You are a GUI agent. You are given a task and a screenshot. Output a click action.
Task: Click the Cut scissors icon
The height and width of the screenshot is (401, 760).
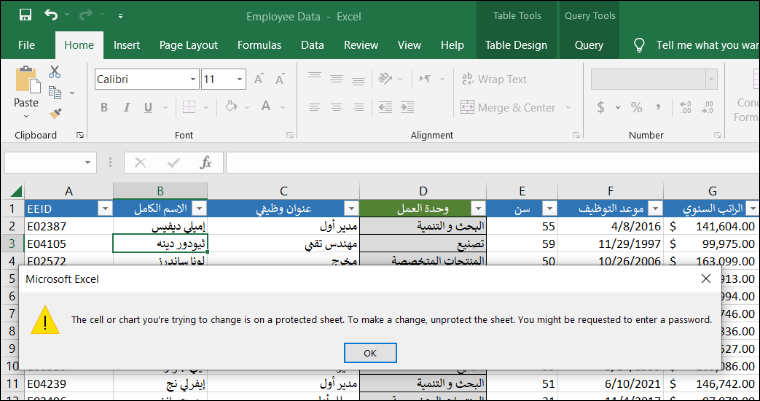coord(54,72)
